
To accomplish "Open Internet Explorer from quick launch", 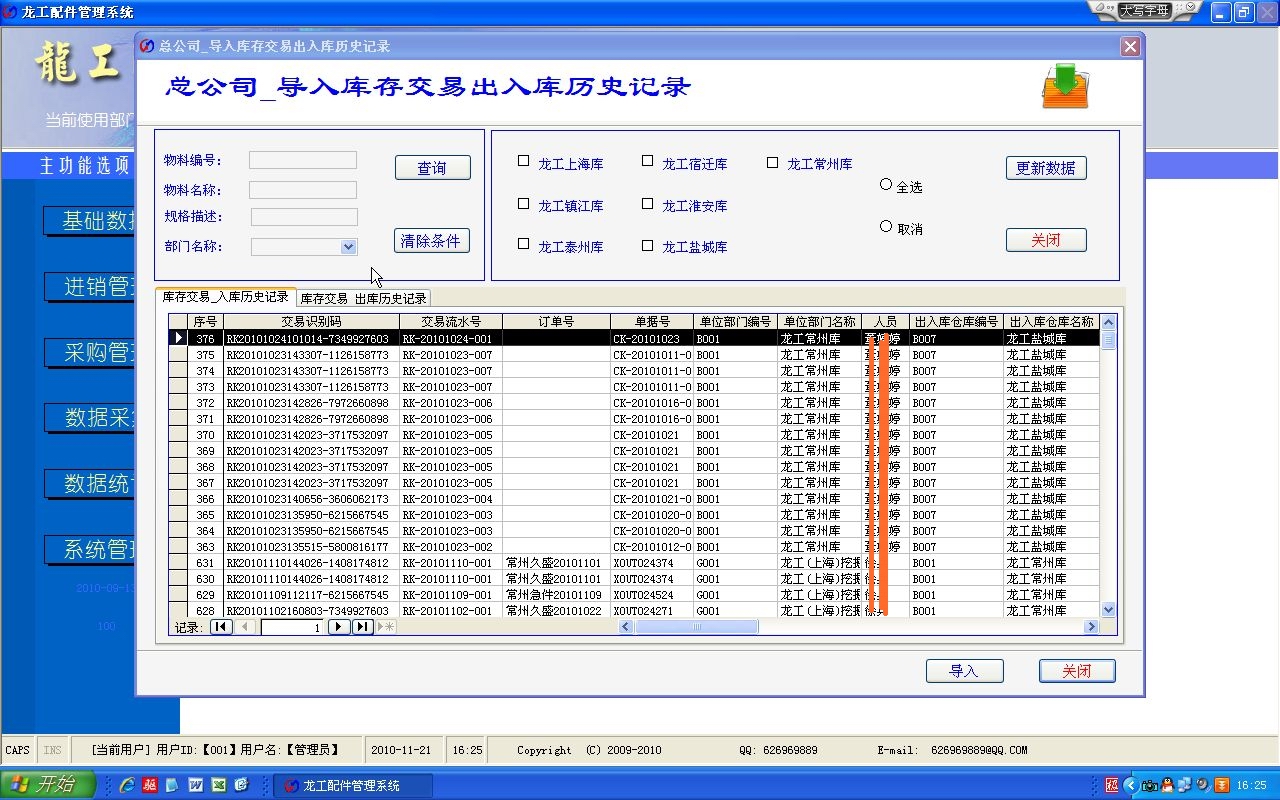I will (127, 785).
